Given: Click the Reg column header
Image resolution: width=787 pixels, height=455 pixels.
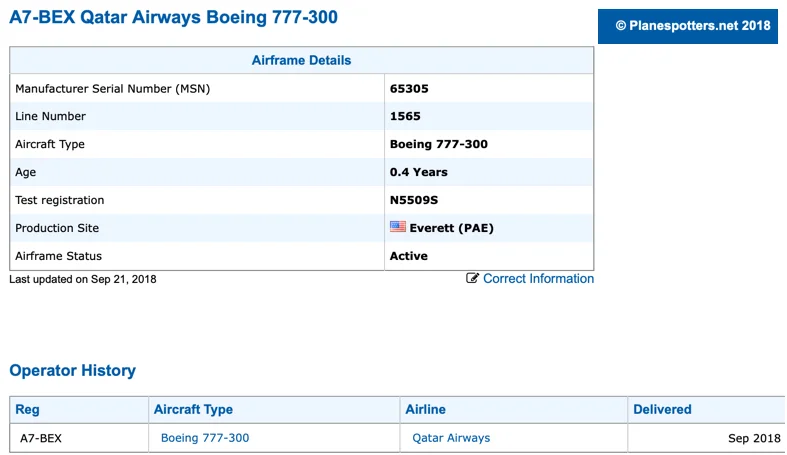Looking at the screenshot, I should coord(28,409).
